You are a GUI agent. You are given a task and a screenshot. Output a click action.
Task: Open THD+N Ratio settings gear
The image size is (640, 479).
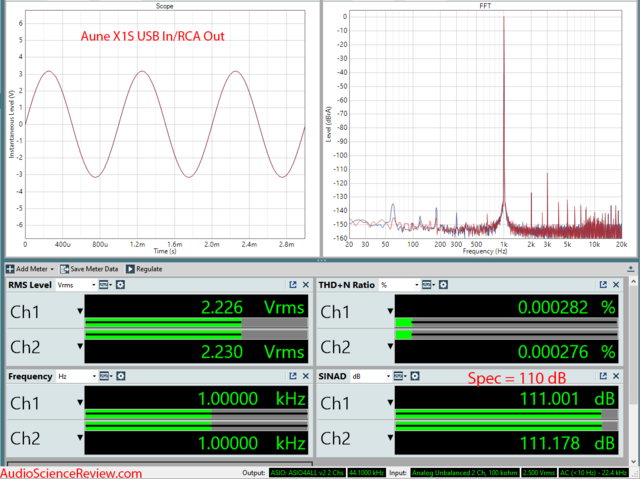tap(443, 285)
